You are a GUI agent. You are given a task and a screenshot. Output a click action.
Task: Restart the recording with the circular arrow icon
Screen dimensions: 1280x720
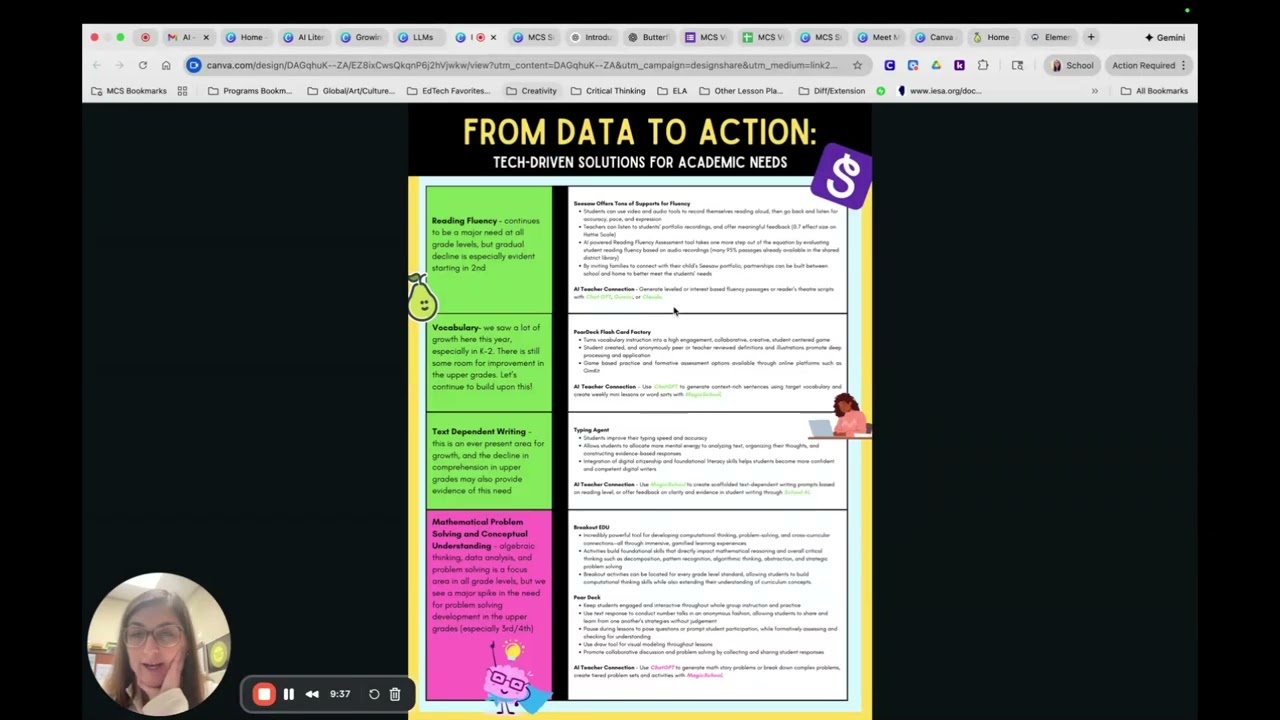(x=374, y=694)
